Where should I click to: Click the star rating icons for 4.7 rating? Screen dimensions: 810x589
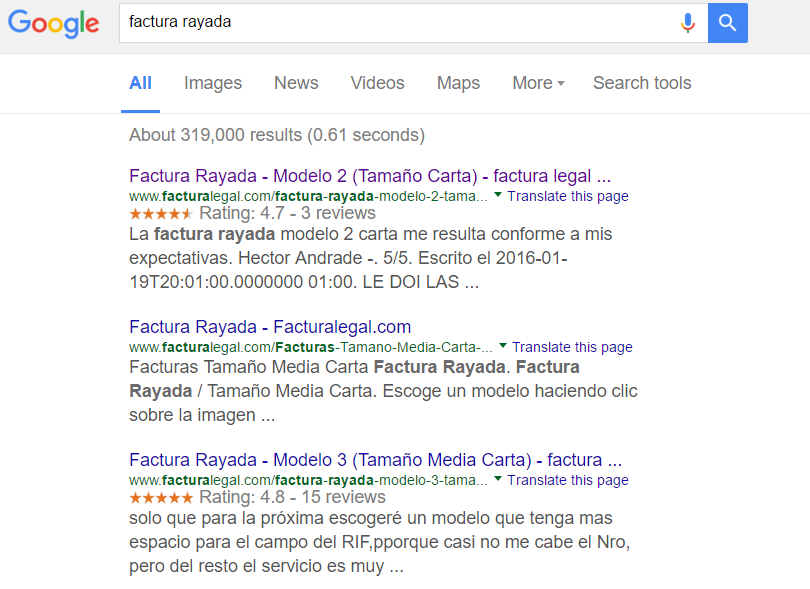[x=161, y=213]
